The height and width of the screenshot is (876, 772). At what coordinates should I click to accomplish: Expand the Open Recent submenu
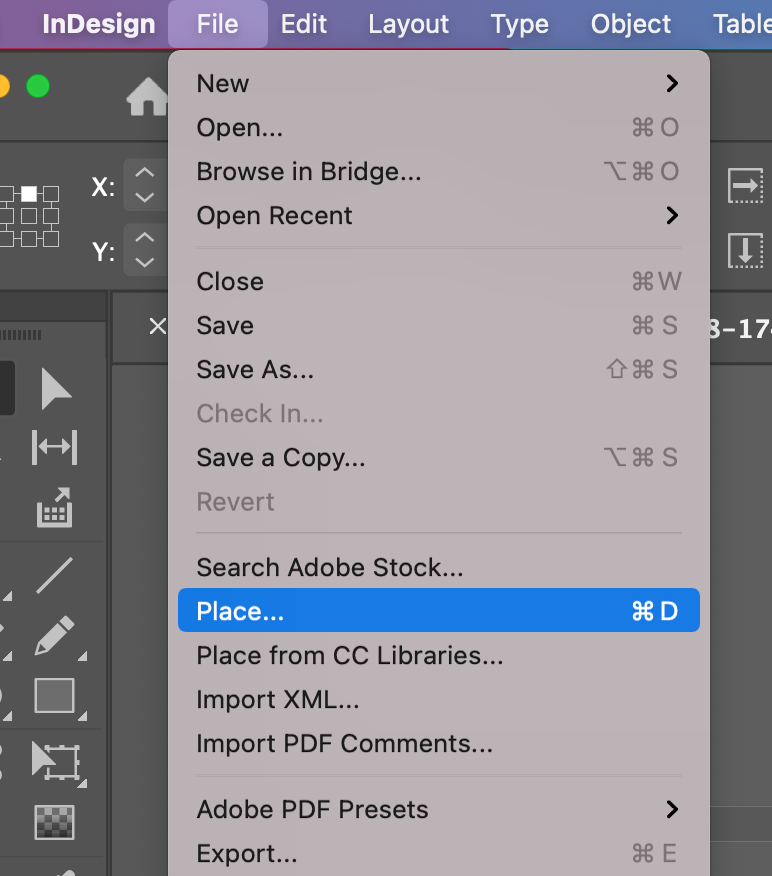(x=672, y=216)
